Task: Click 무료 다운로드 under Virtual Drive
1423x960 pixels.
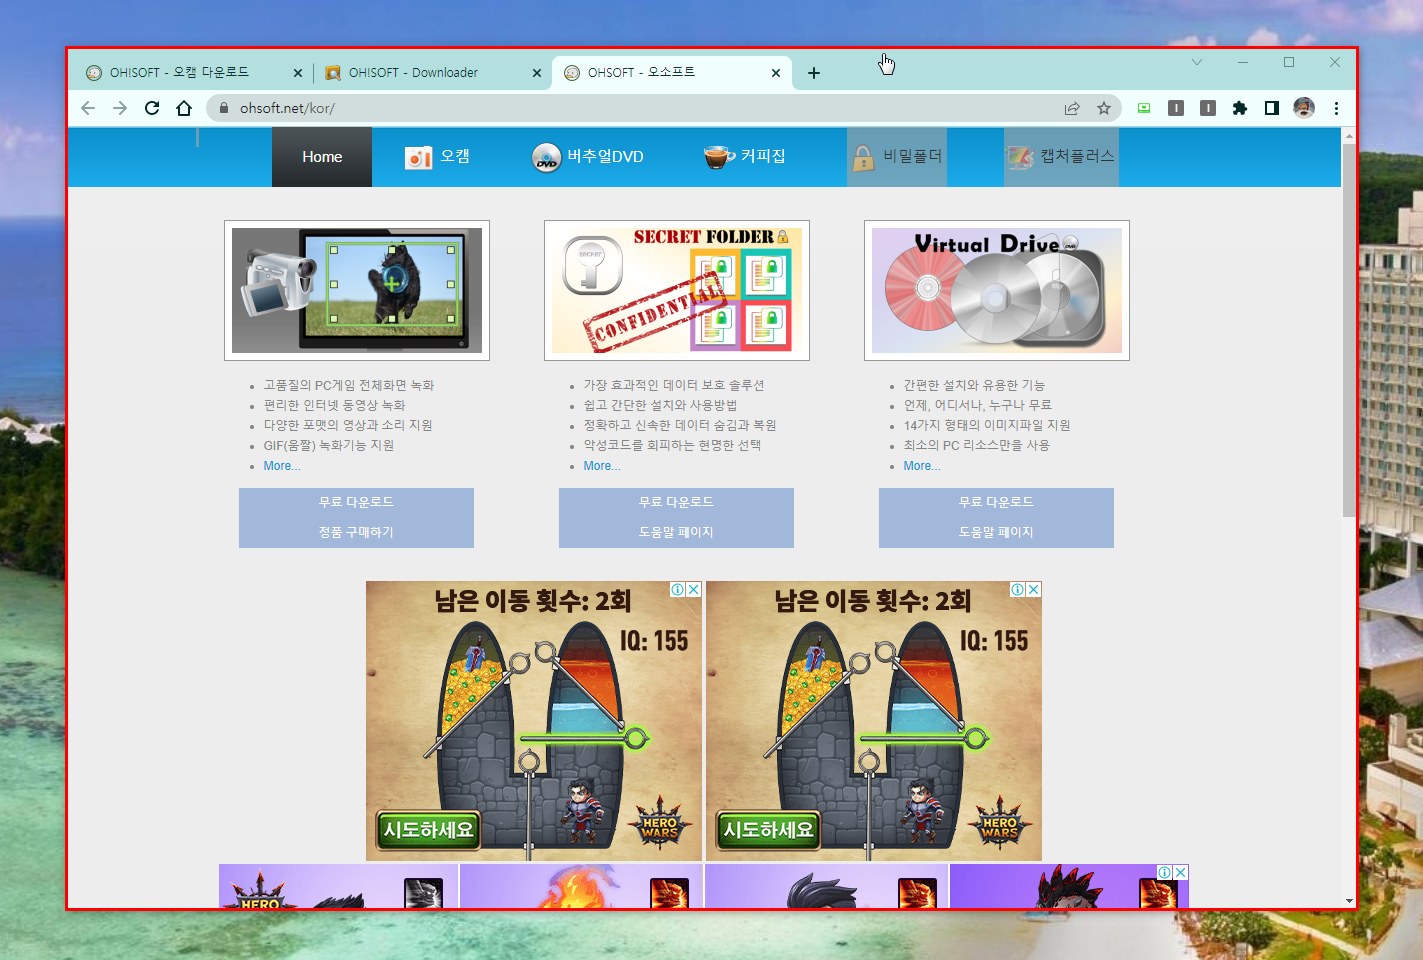Action: [996, 502]
